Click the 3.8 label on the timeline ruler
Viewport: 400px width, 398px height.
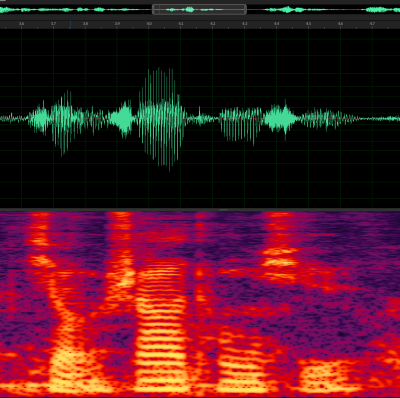(85, 24)
